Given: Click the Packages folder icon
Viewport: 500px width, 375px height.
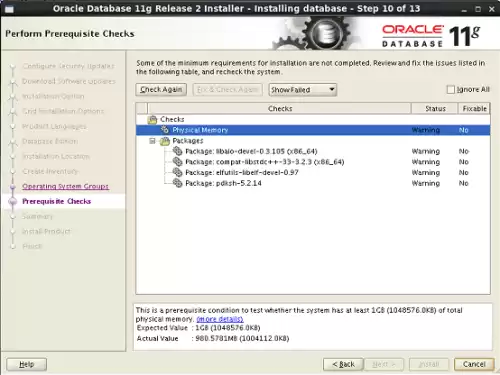Looking at the screenshot, I should tap(165, 141).
